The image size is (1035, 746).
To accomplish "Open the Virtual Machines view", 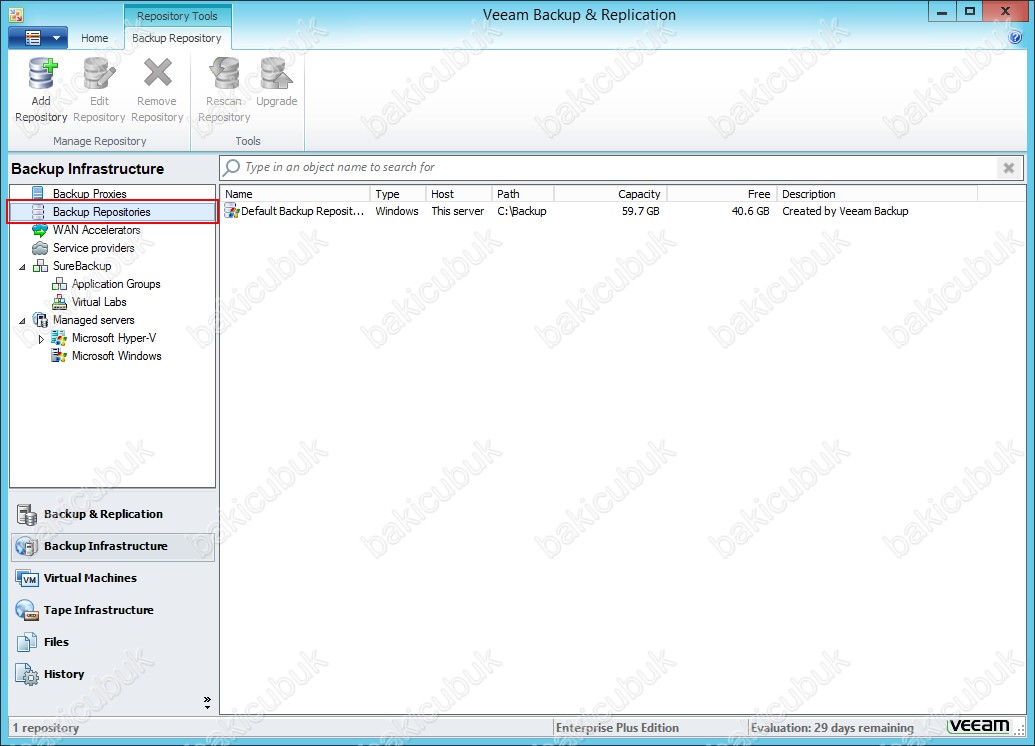I will 112,578.
